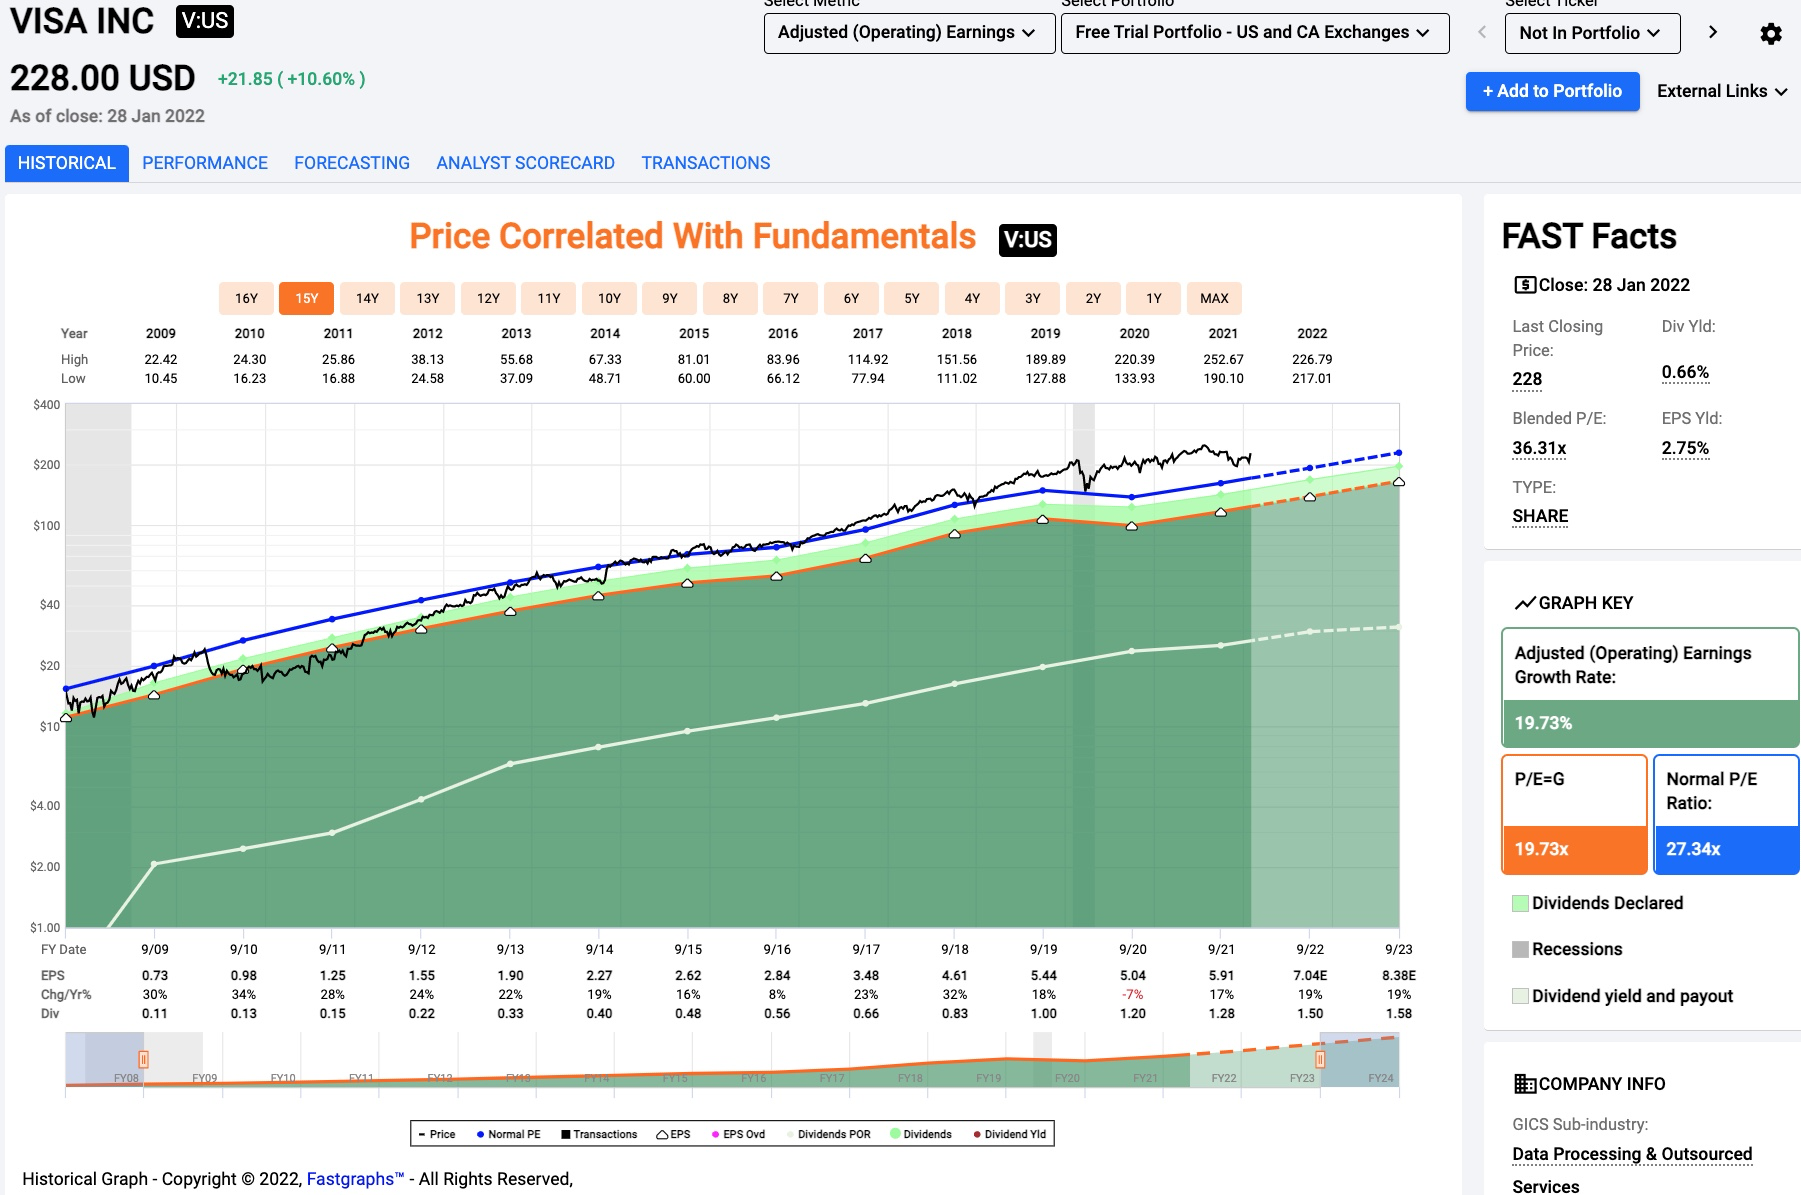Viewport: 1801px width, 1195px height.
Task: Click the V:US badge next to Visa Inc
Action: [205, 21]
